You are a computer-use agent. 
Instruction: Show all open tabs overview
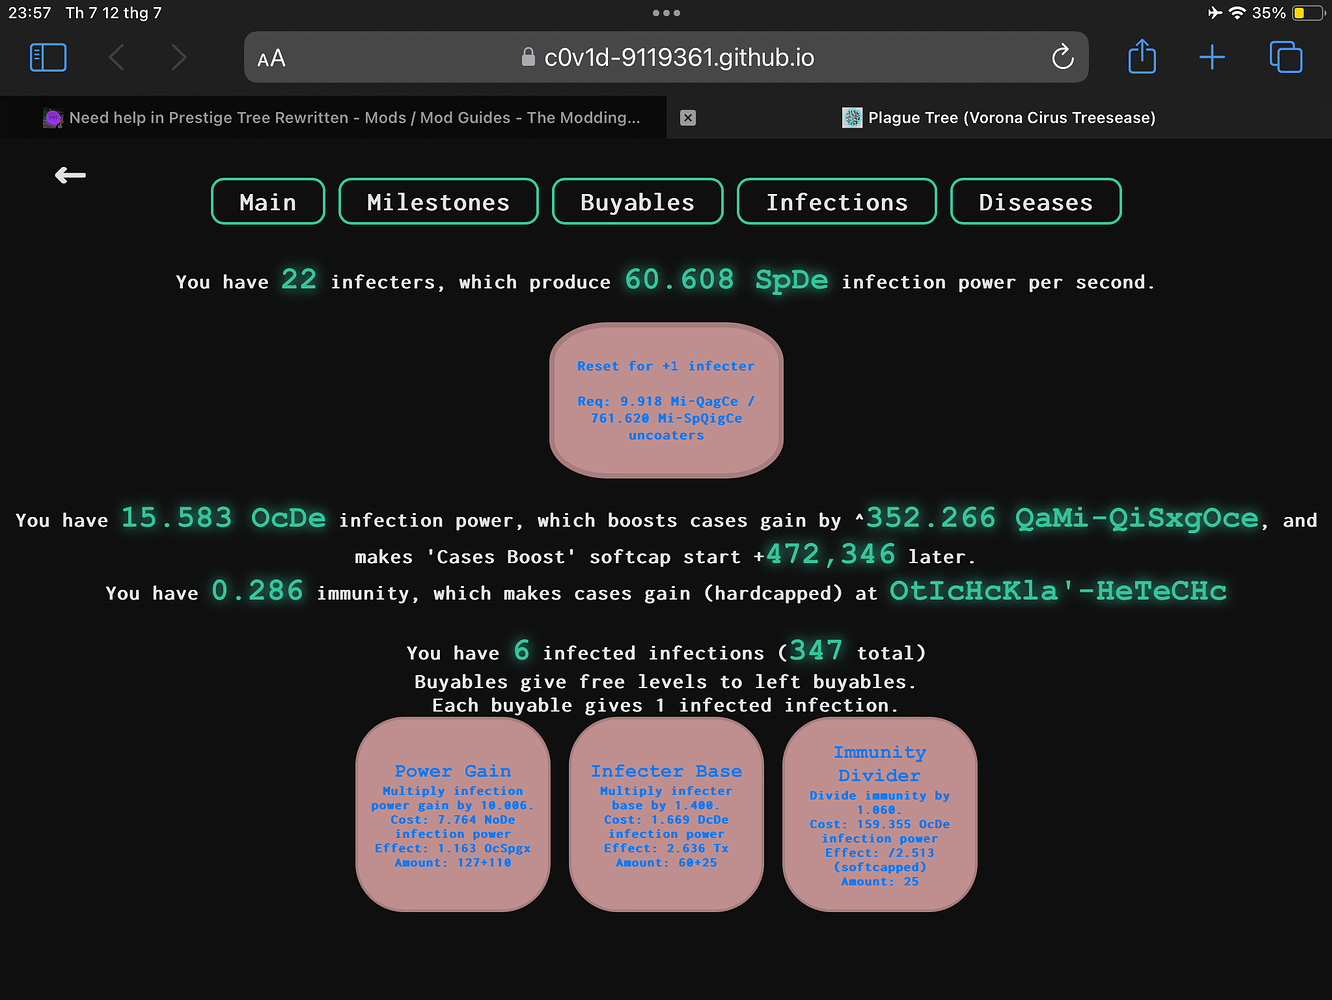(x=1285, y=57)
